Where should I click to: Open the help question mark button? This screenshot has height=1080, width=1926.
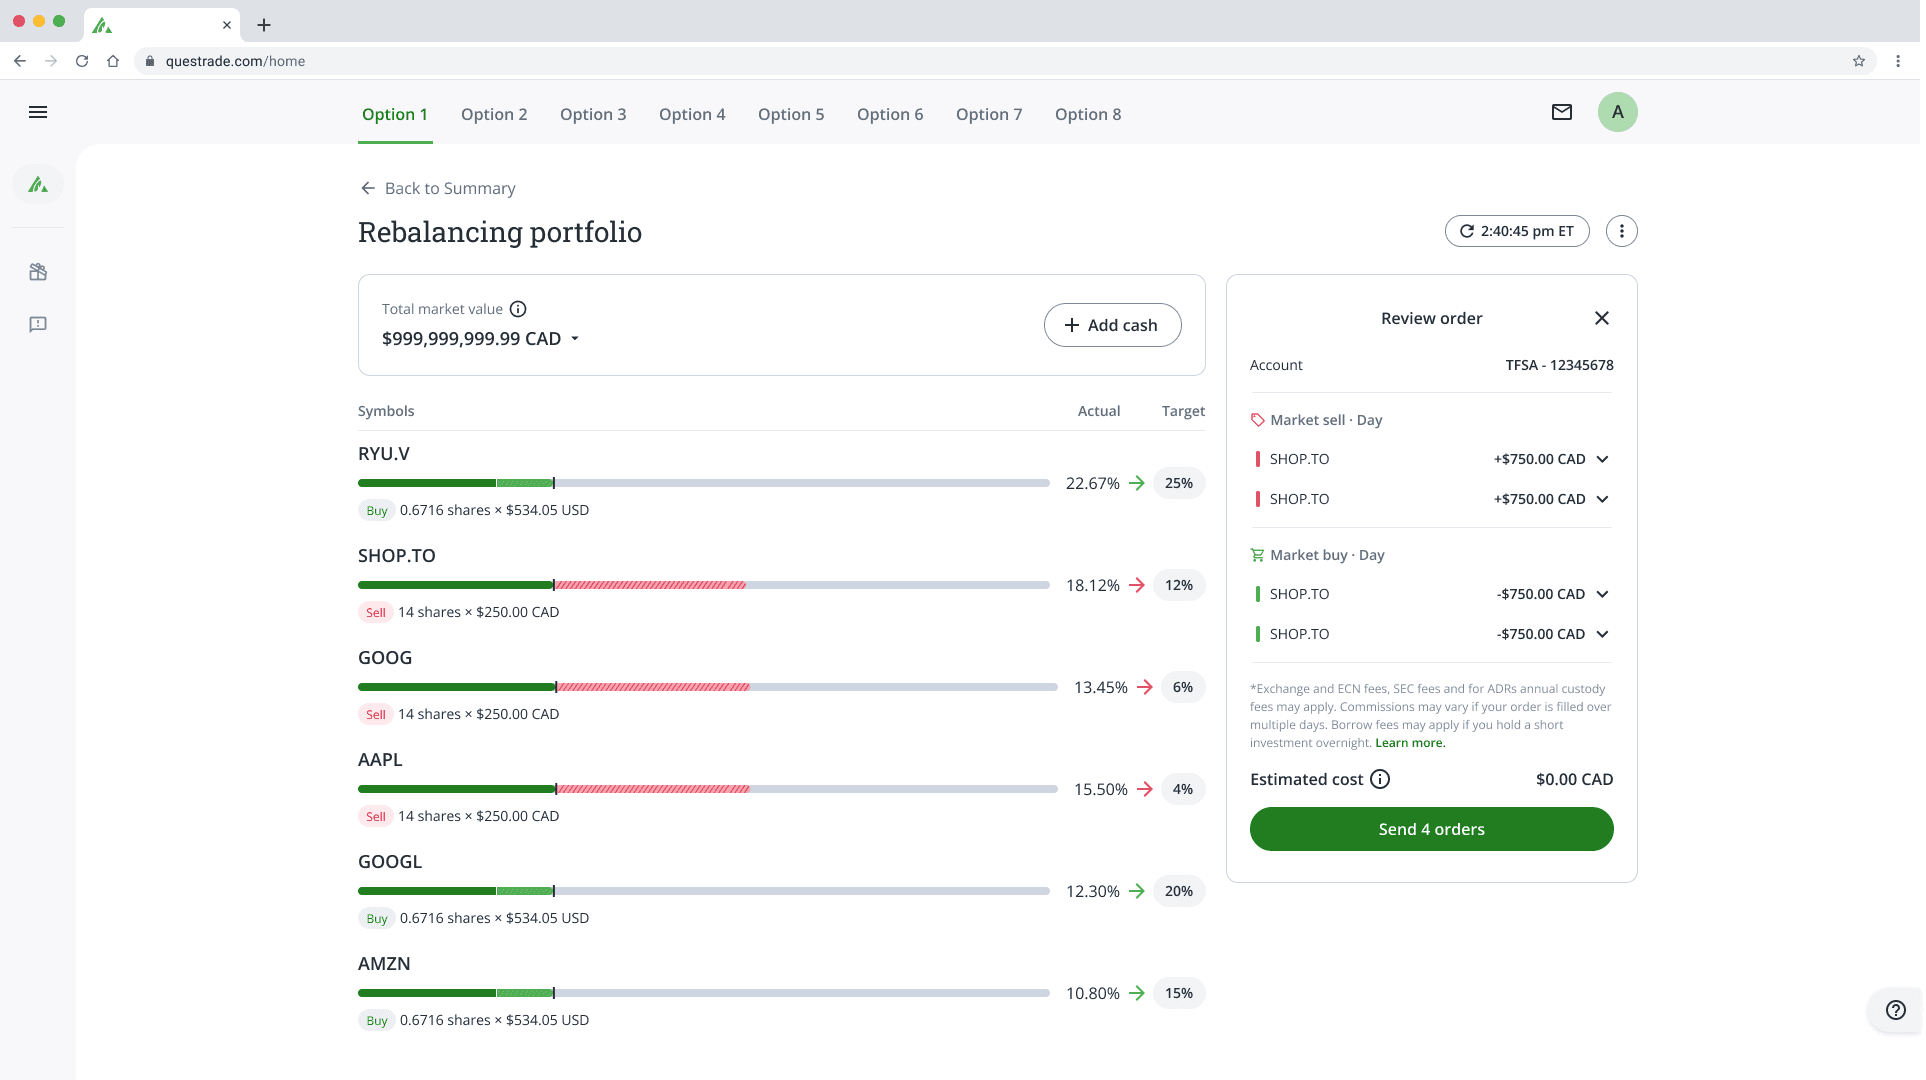(x=1895, y=1010)
